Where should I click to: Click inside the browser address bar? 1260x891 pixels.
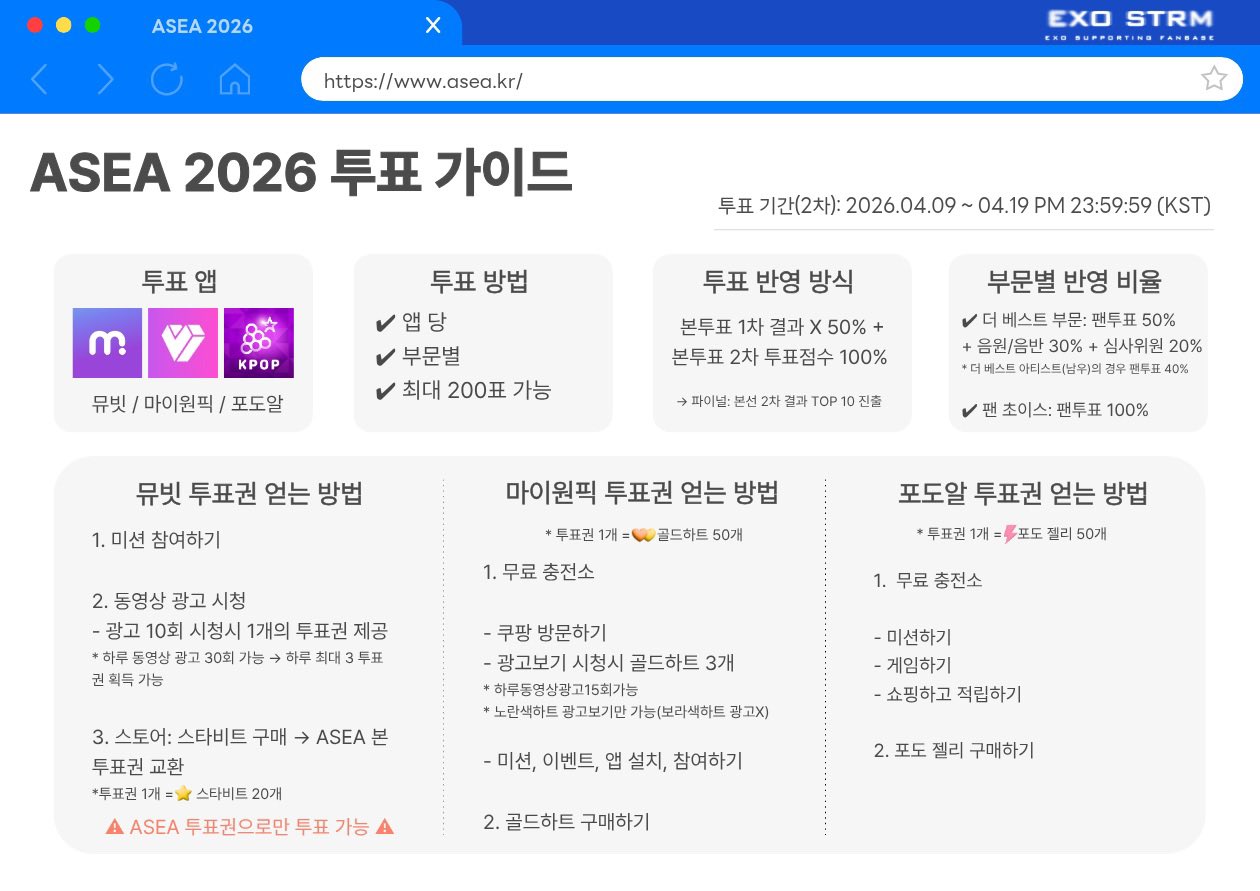coord(700,78)
